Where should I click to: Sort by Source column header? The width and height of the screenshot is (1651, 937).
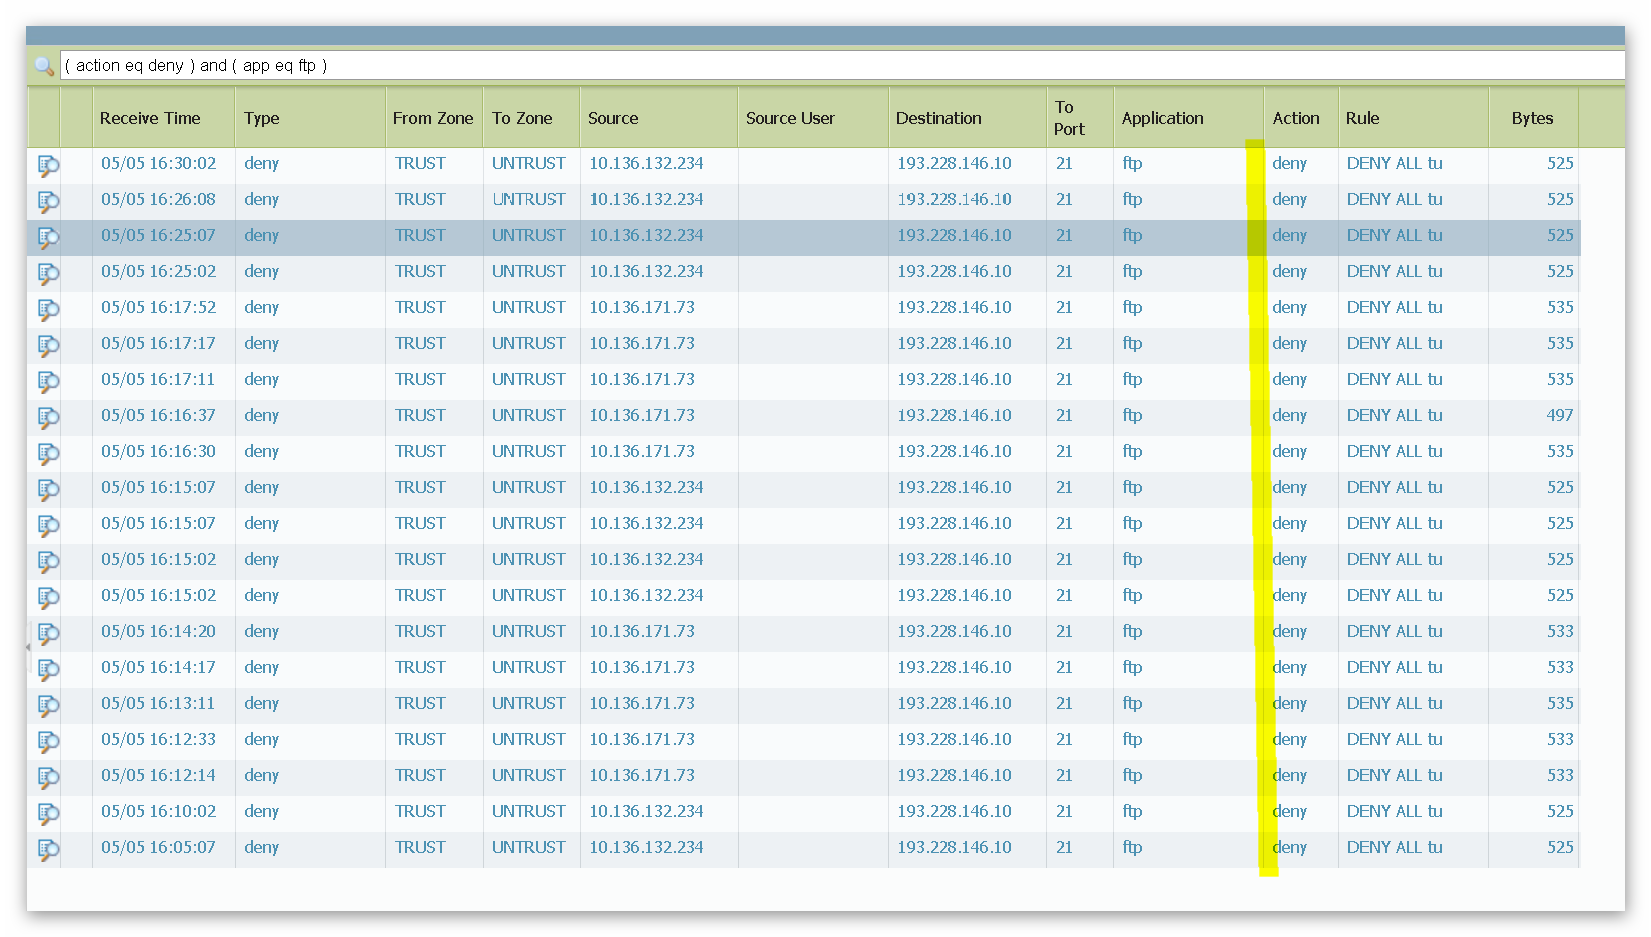[x=659, y=118]
